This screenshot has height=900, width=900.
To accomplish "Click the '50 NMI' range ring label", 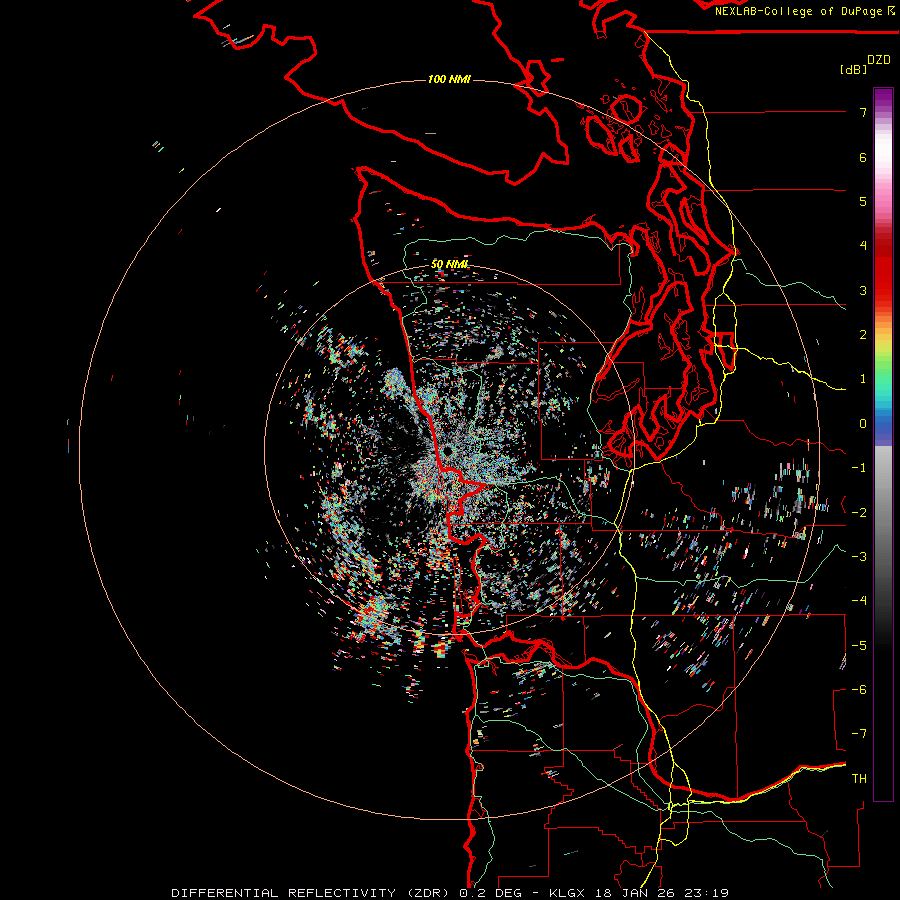I will (x=449, y=264).
